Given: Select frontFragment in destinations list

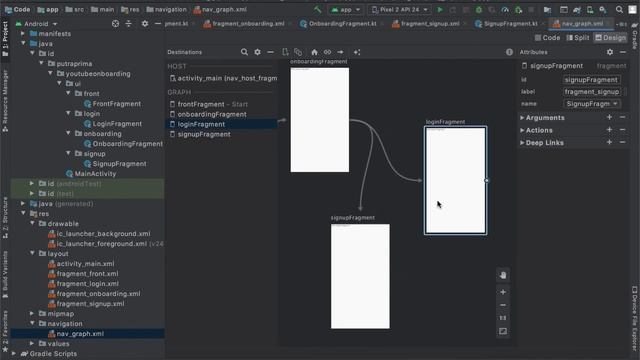Looking at the screenshot, I should pos(222,104).
